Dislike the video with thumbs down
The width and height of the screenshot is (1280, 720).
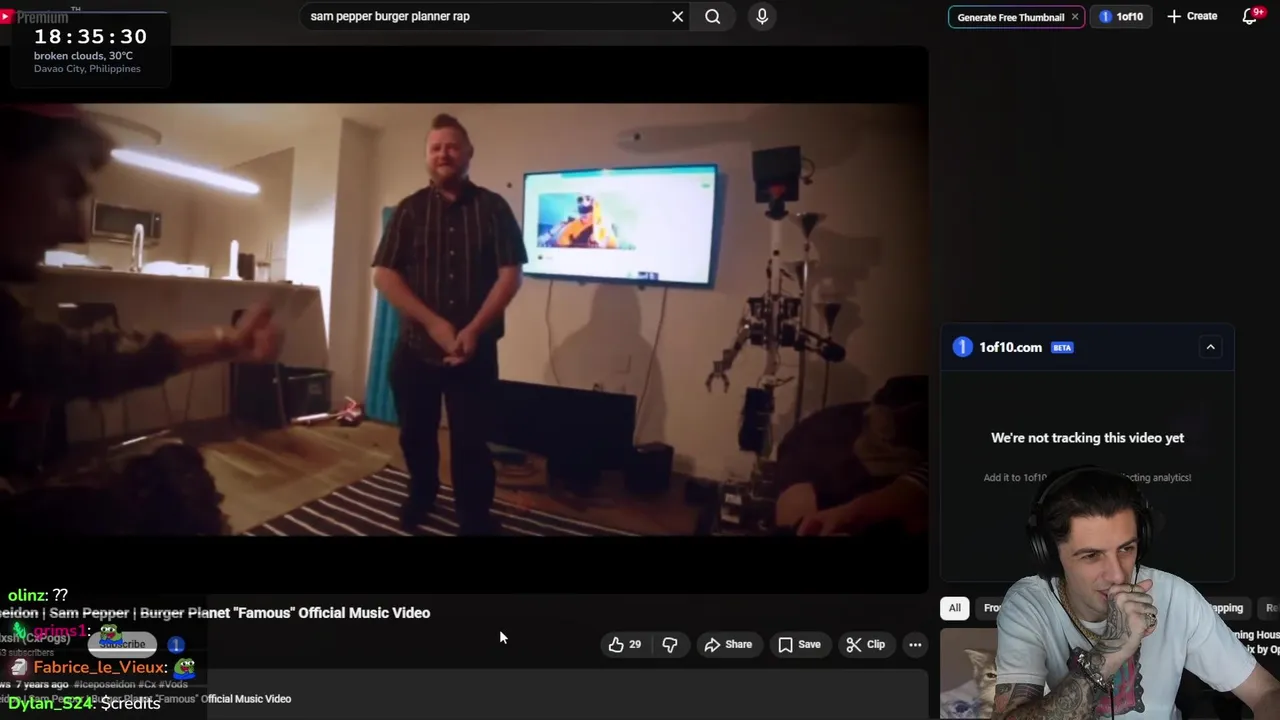click(x=670, y=645)
